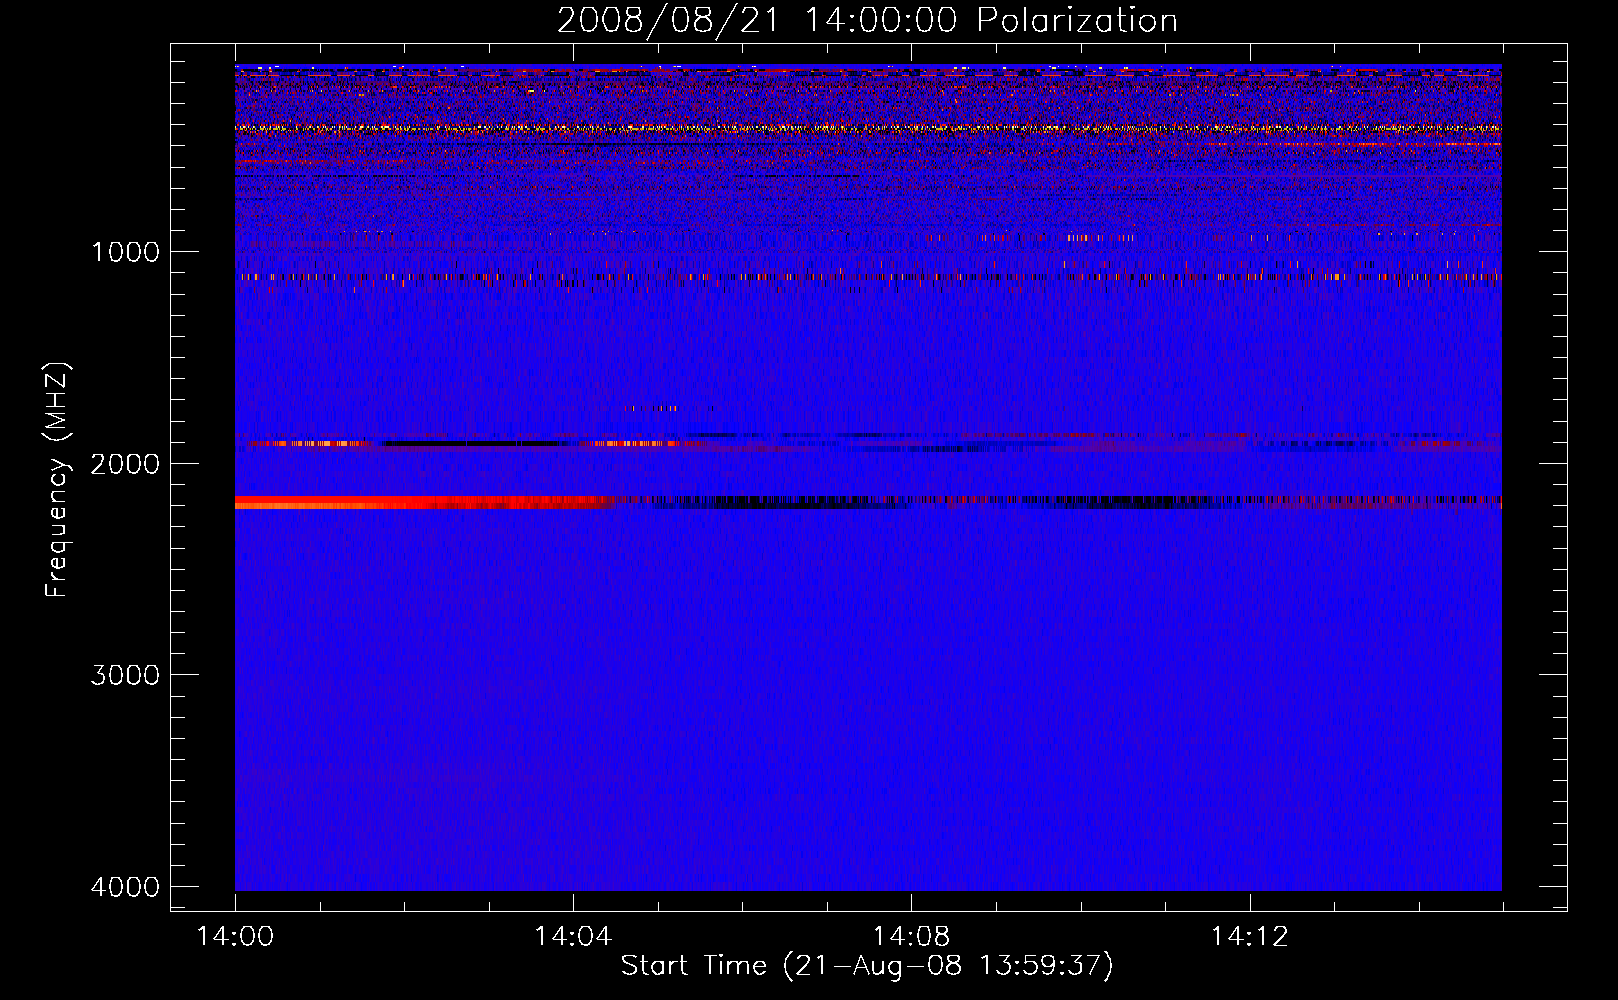Click the 14:08 time tick label
Image resolution: width=1618 pixels, height=1000 pixels.
[x=911, y=937]
